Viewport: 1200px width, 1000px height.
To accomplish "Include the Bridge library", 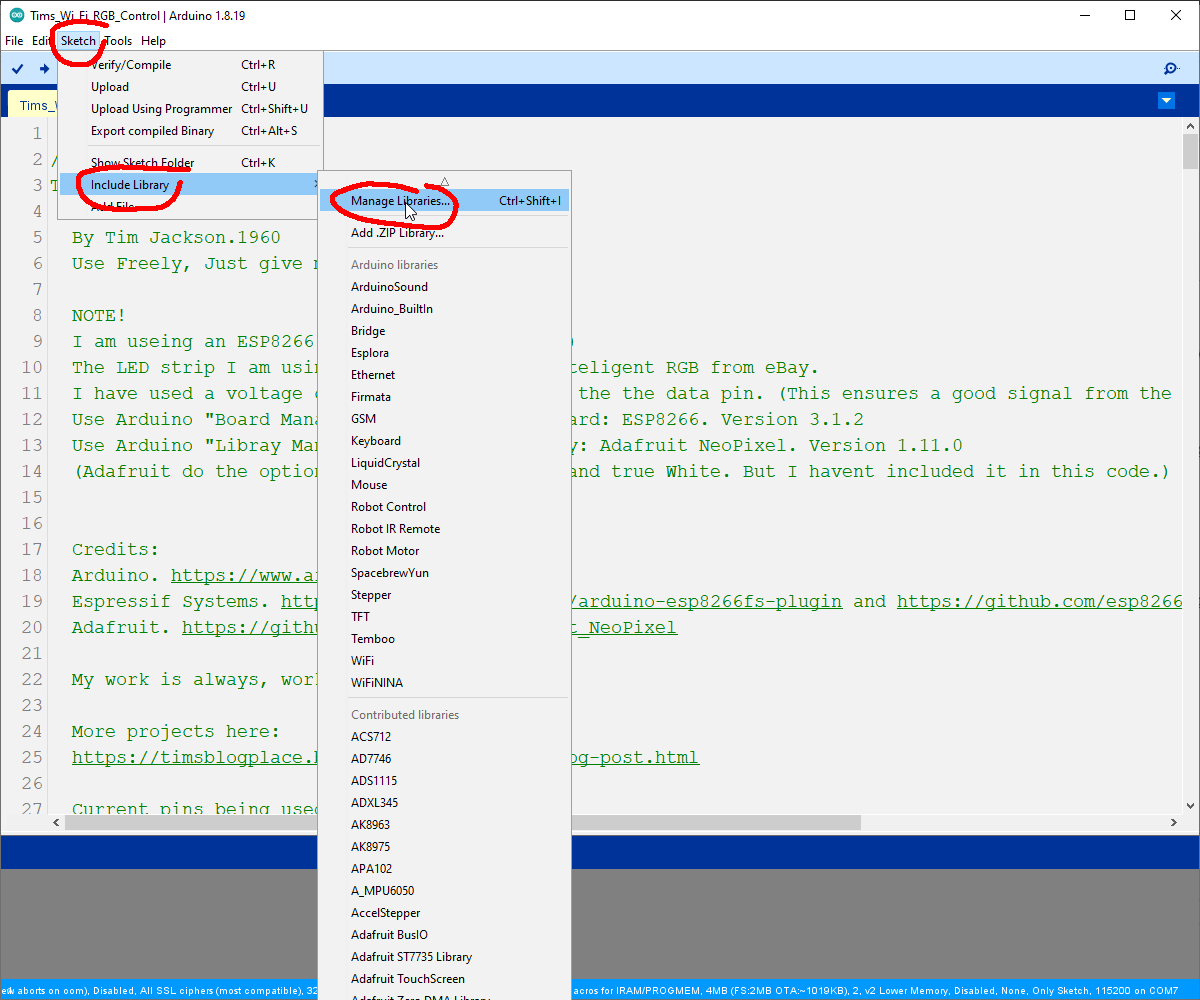I will (x=444, y=331).
